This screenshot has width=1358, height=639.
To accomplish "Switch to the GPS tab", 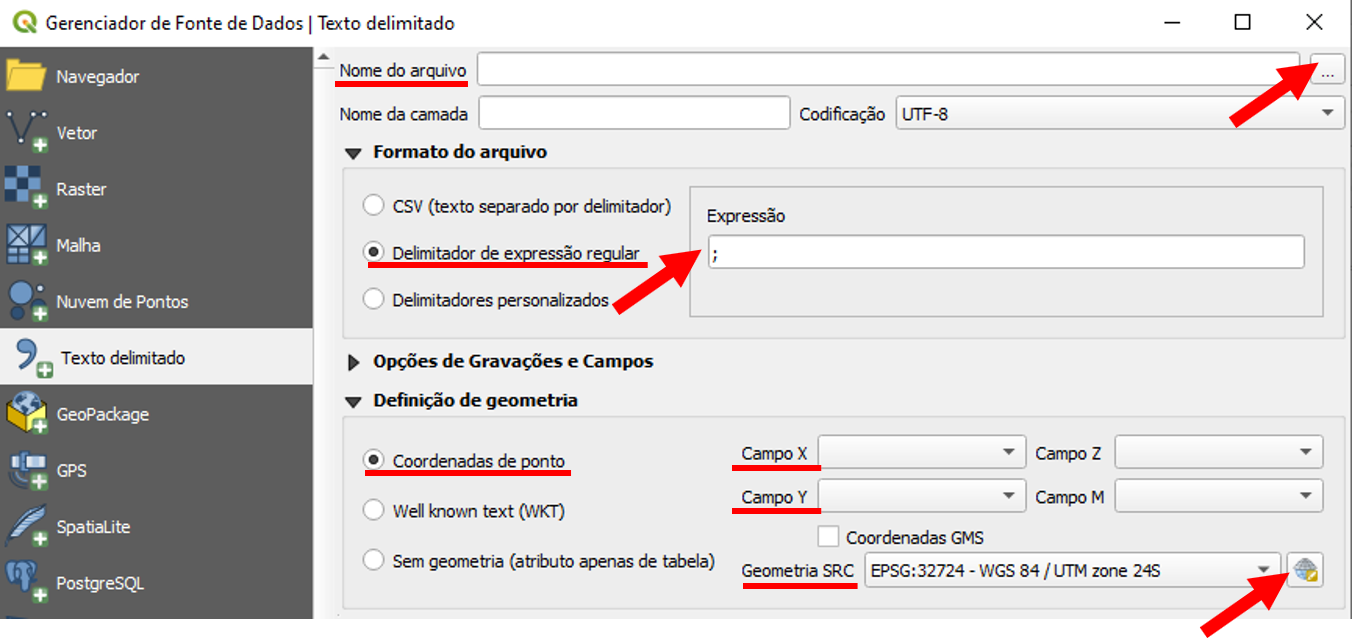I will point(72,470).
